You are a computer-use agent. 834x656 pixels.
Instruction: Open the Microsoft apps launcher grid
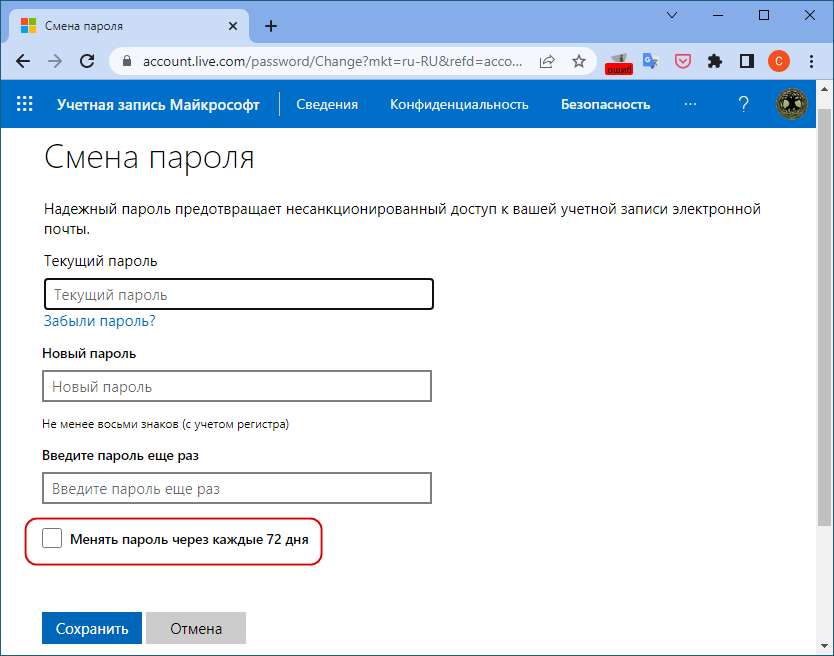(24, 104)
